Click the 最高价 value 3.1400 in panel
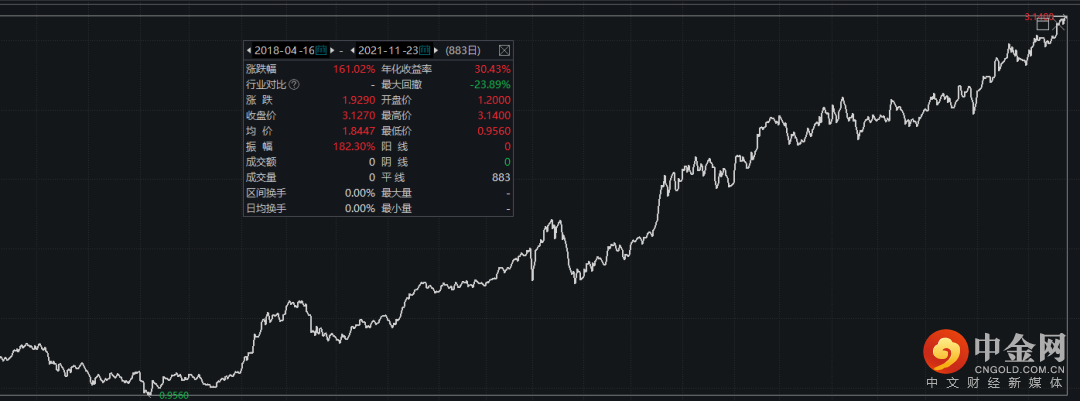The width and height of the screenshot is (1080, 401). tap(495, 115)
